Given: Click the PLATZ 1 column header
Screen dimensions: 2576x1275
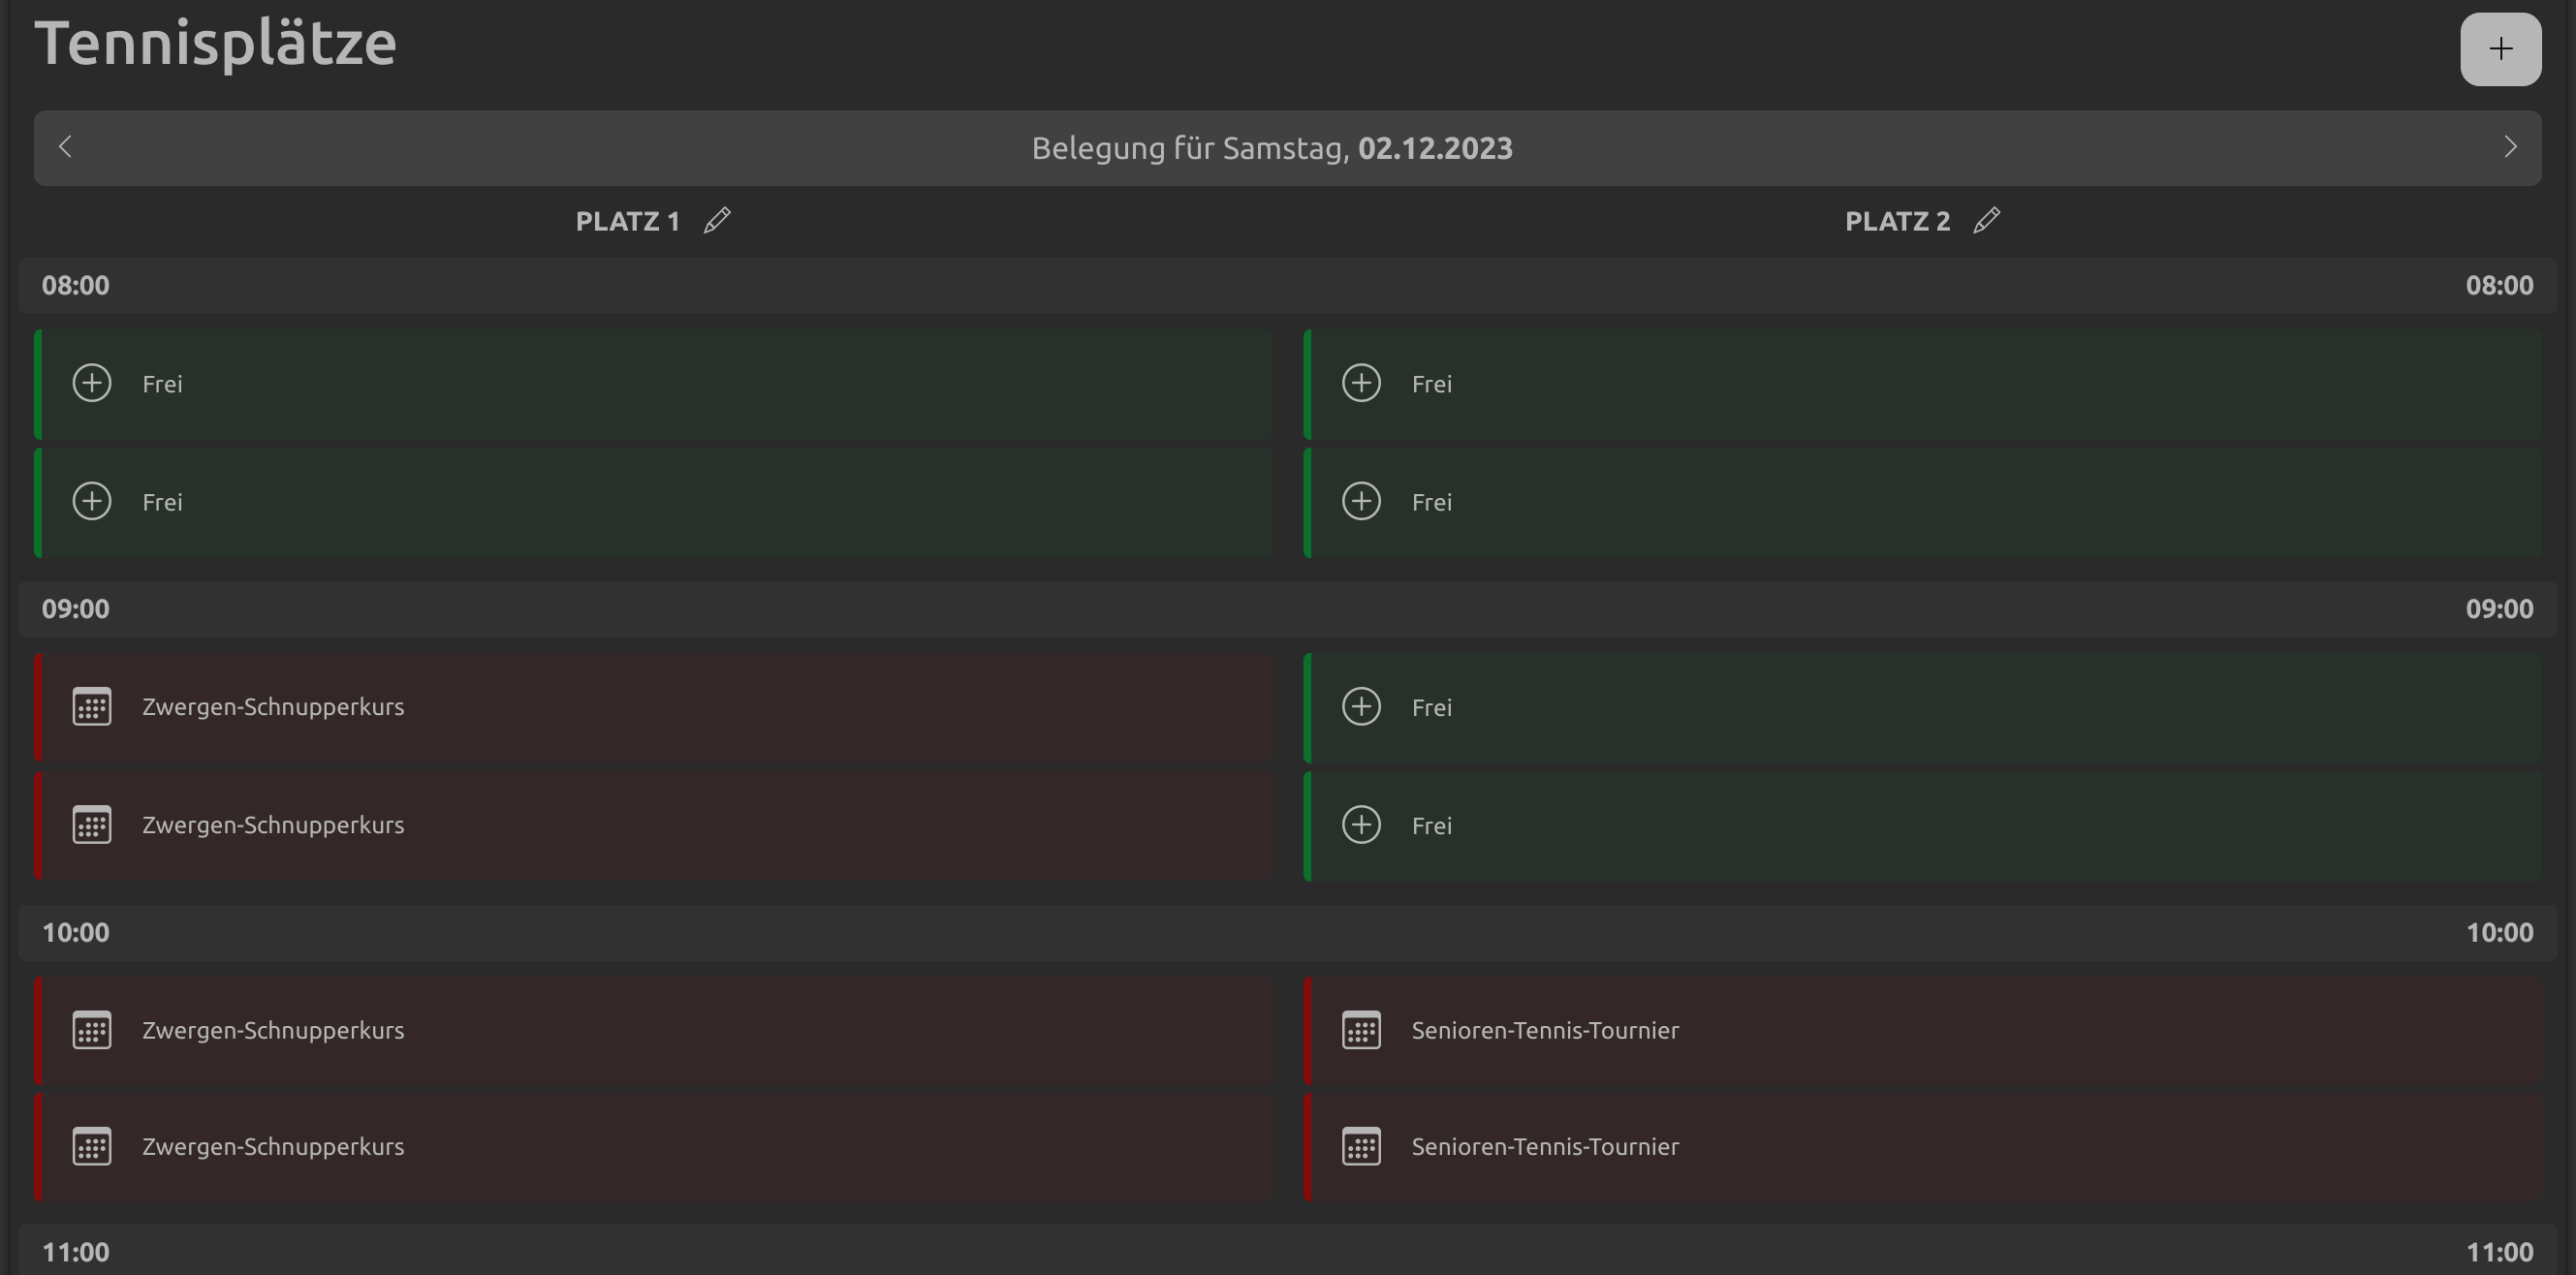Looking at the screenshot, I should (627, 221).
